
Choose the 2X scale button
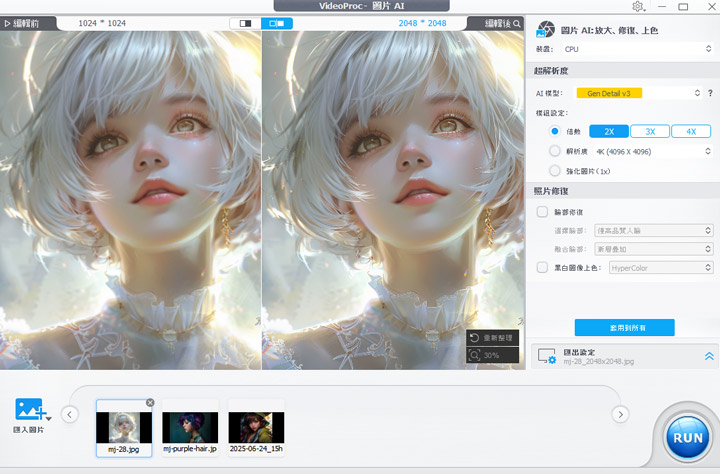[609, 131]
